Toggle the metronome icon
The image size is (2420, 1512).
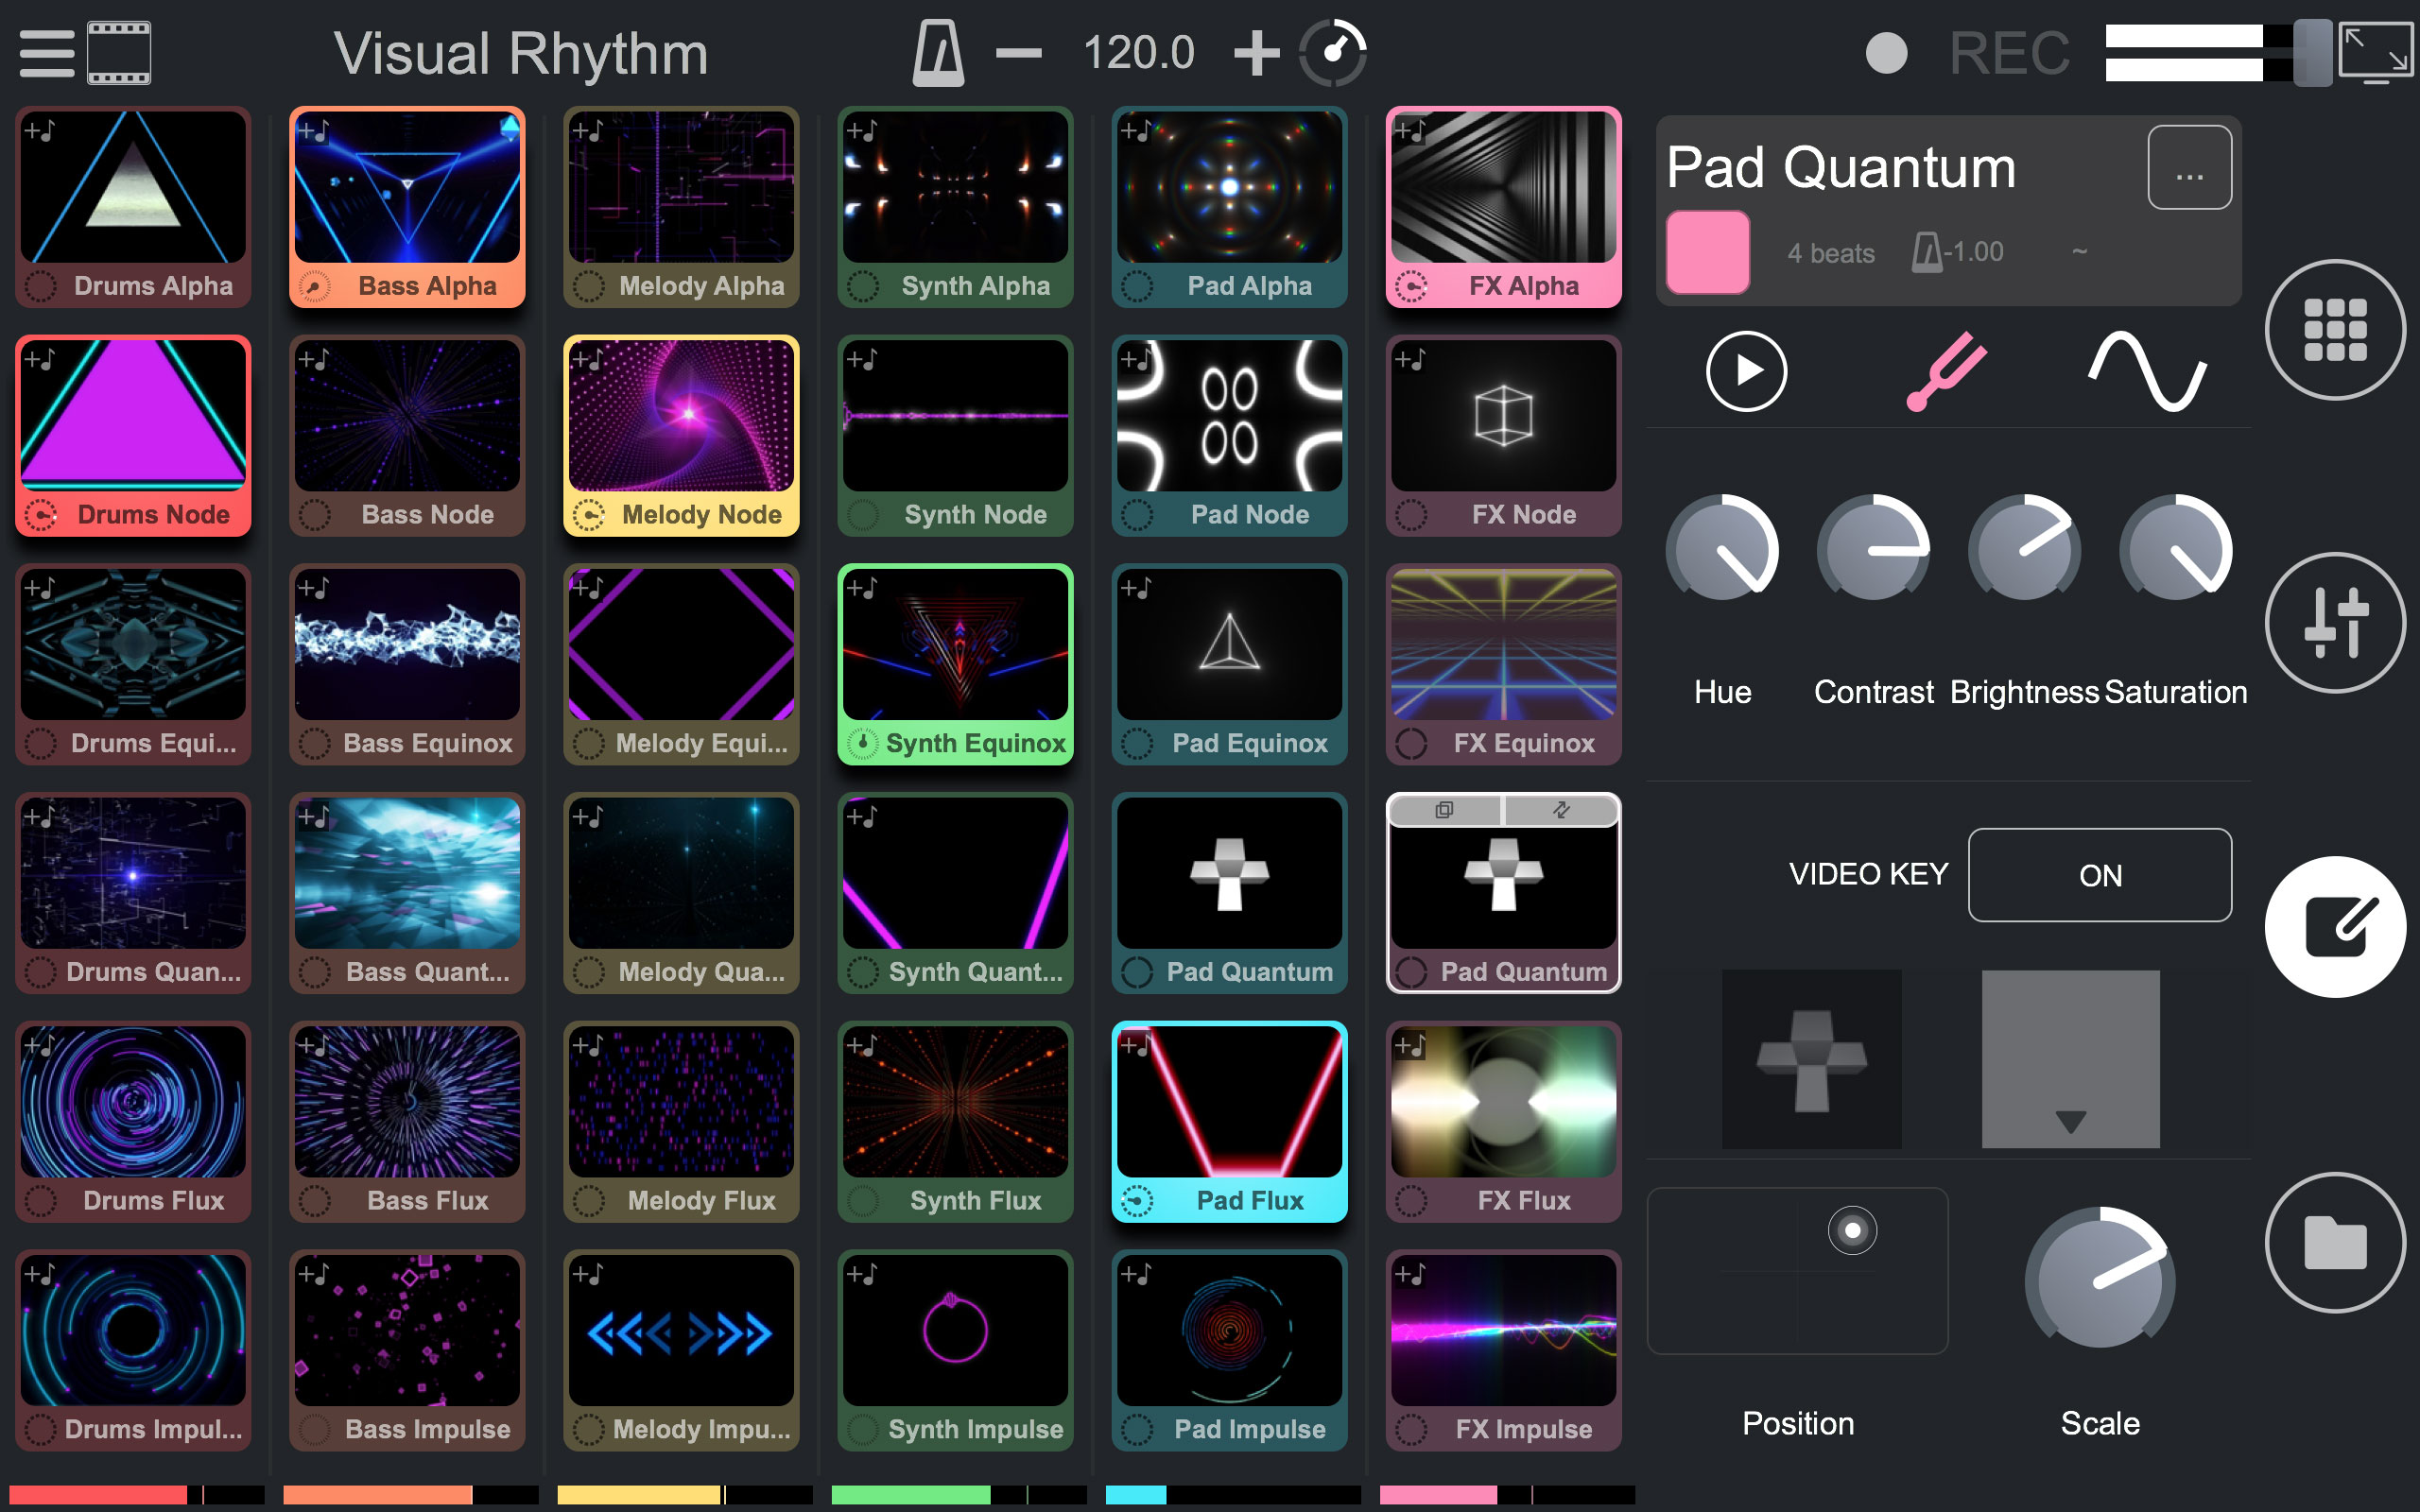pyautogui.click(x=938, y=53)
